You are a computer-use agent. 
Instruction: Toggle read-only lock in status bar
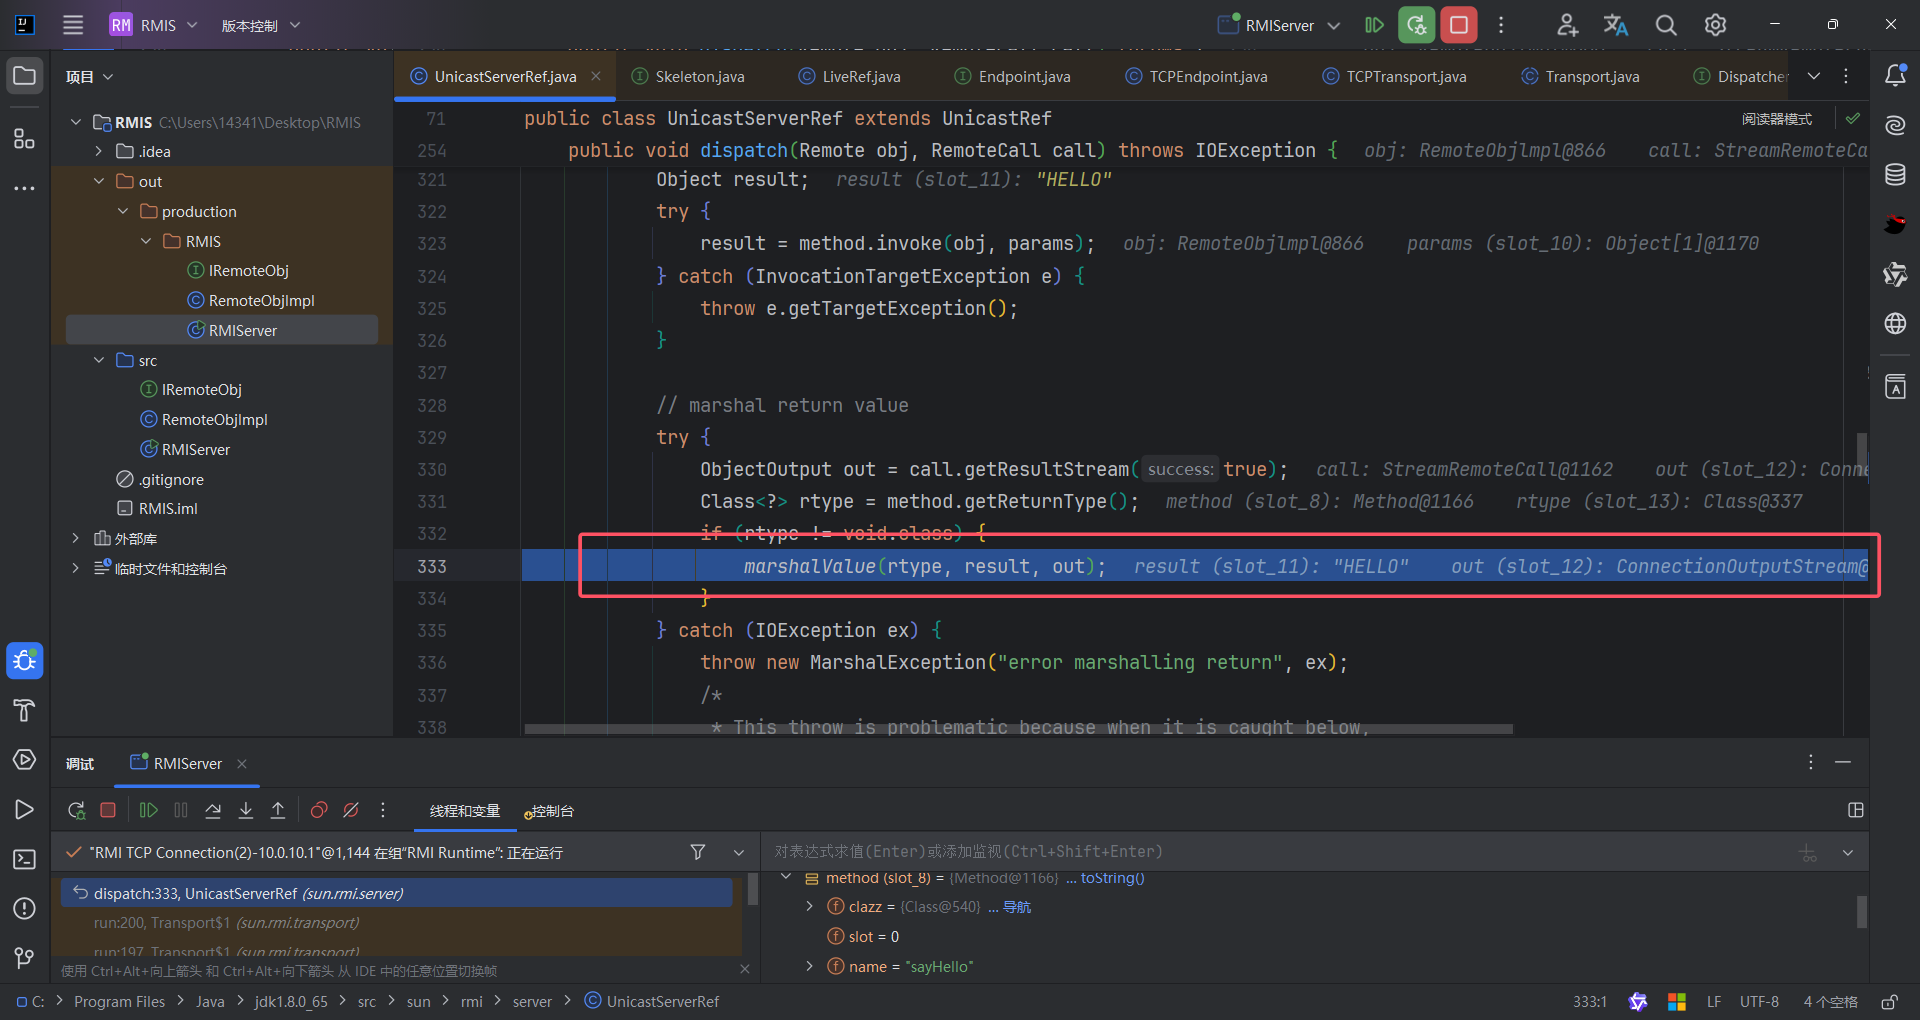coord(1889,1002)
